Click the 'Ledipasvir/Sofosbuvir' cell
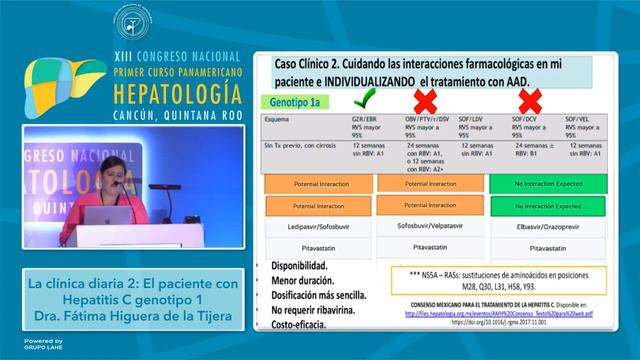640x360 pixels. 318,227
